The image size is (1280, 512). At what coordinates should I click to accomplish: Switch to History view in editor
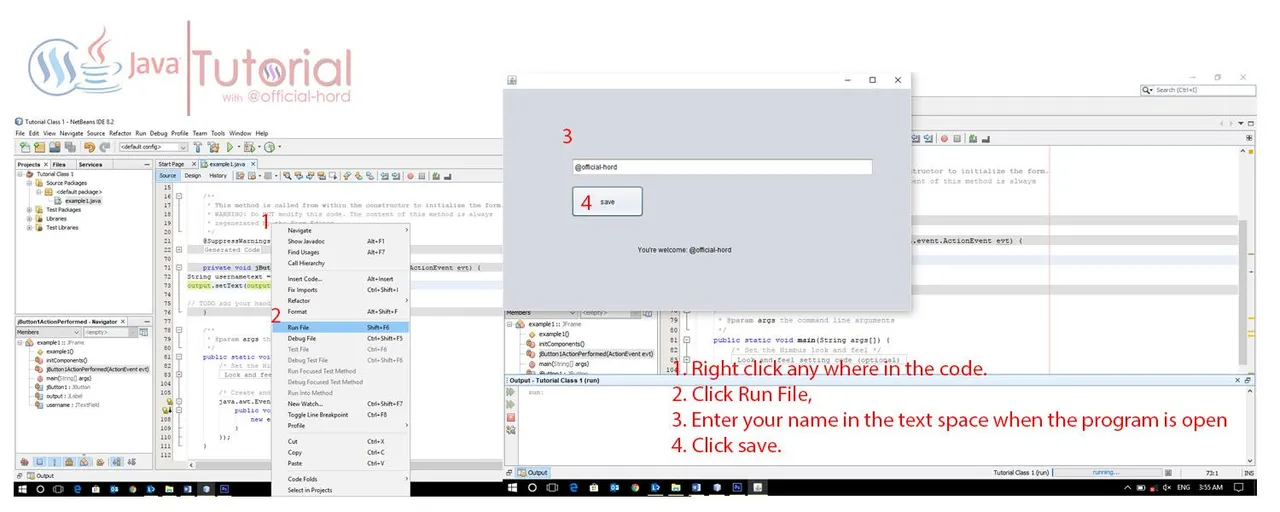[x=218, y=176]
